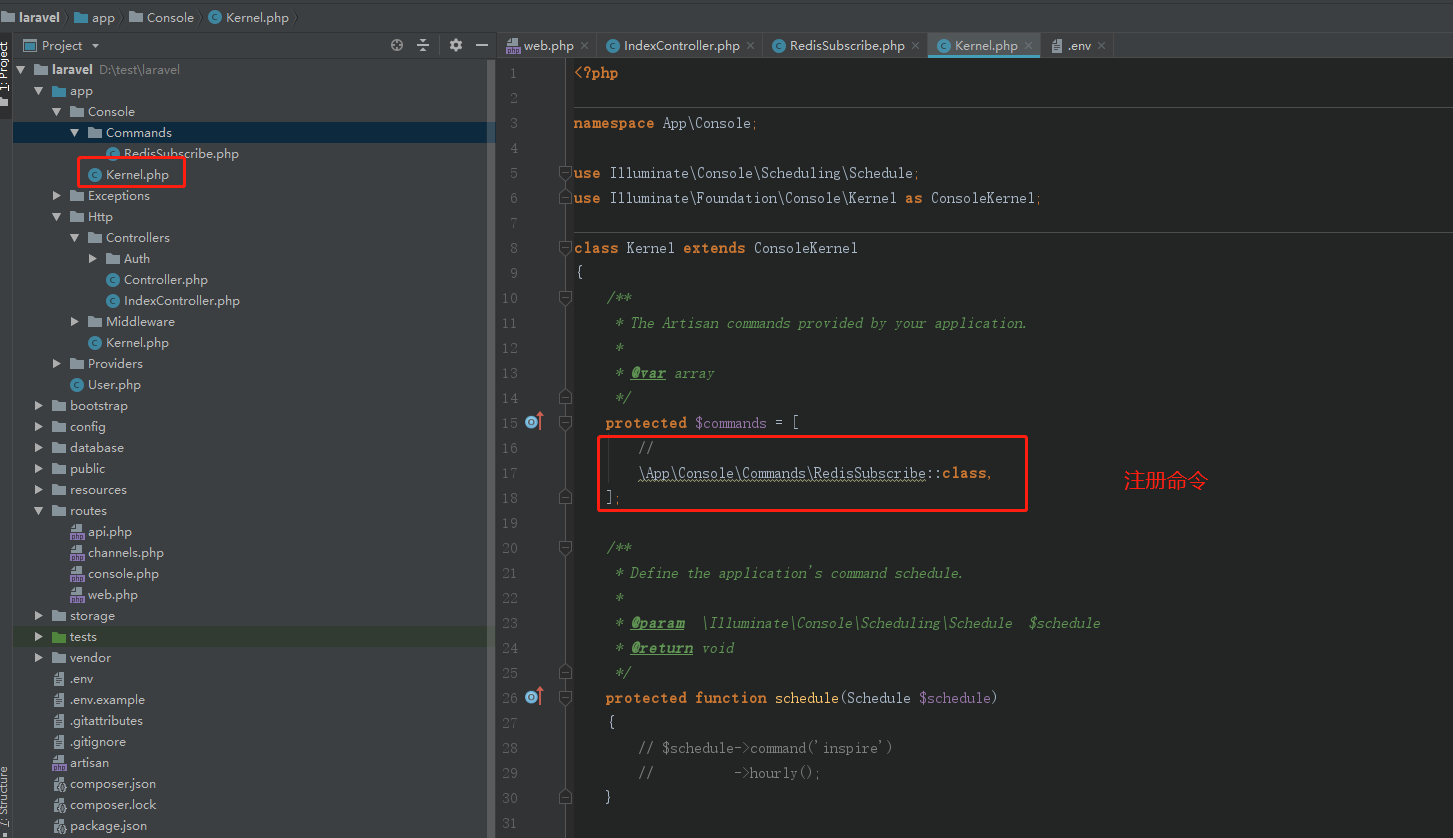Image resolution: width=1453 pixels, height=838 pixels.
Task: Hide the Project panel with minimize icon
Action: tap(482, 45)
